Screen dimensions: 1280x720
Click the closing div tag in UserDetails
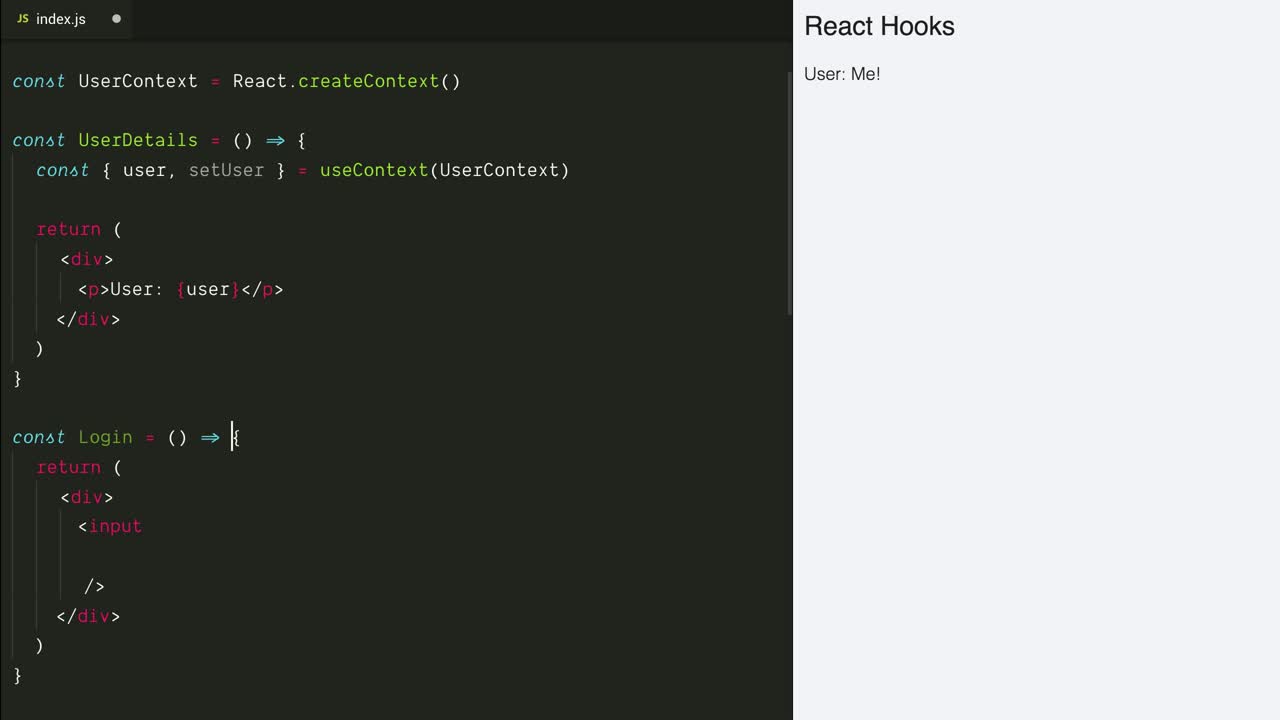point(89,319)
